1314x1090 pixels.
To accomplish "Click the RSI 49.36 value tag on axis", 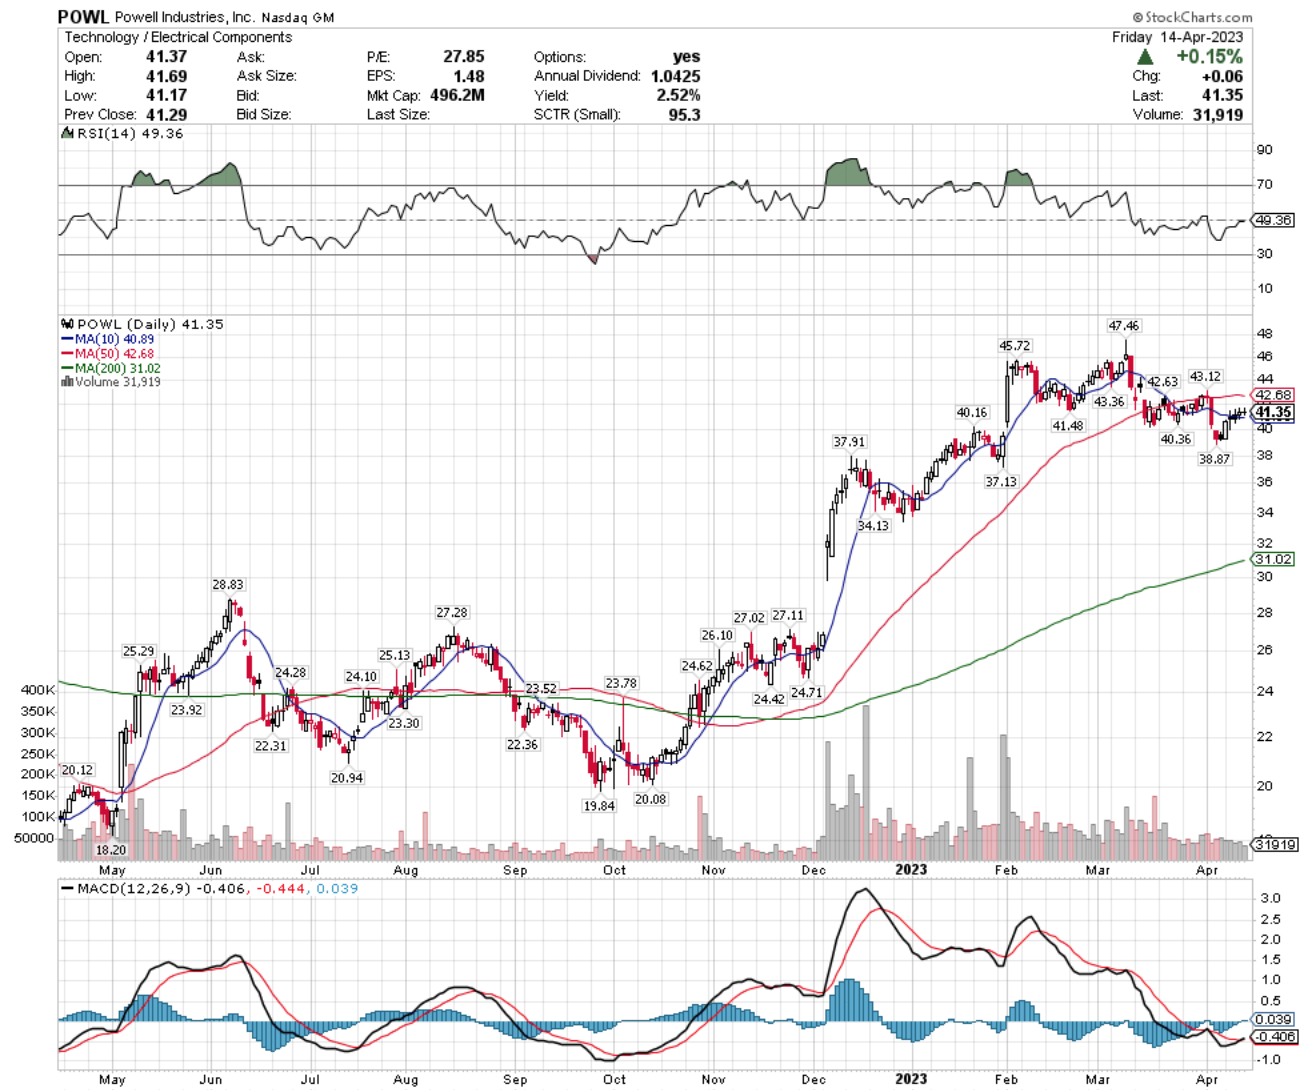I will (x=1273, y=220).
